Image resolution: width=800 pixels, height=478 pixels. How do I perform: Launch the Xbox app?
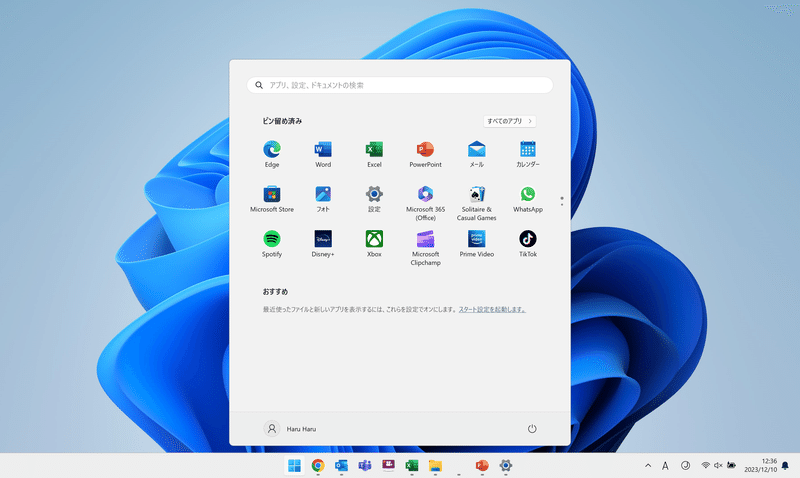point(374,244)
